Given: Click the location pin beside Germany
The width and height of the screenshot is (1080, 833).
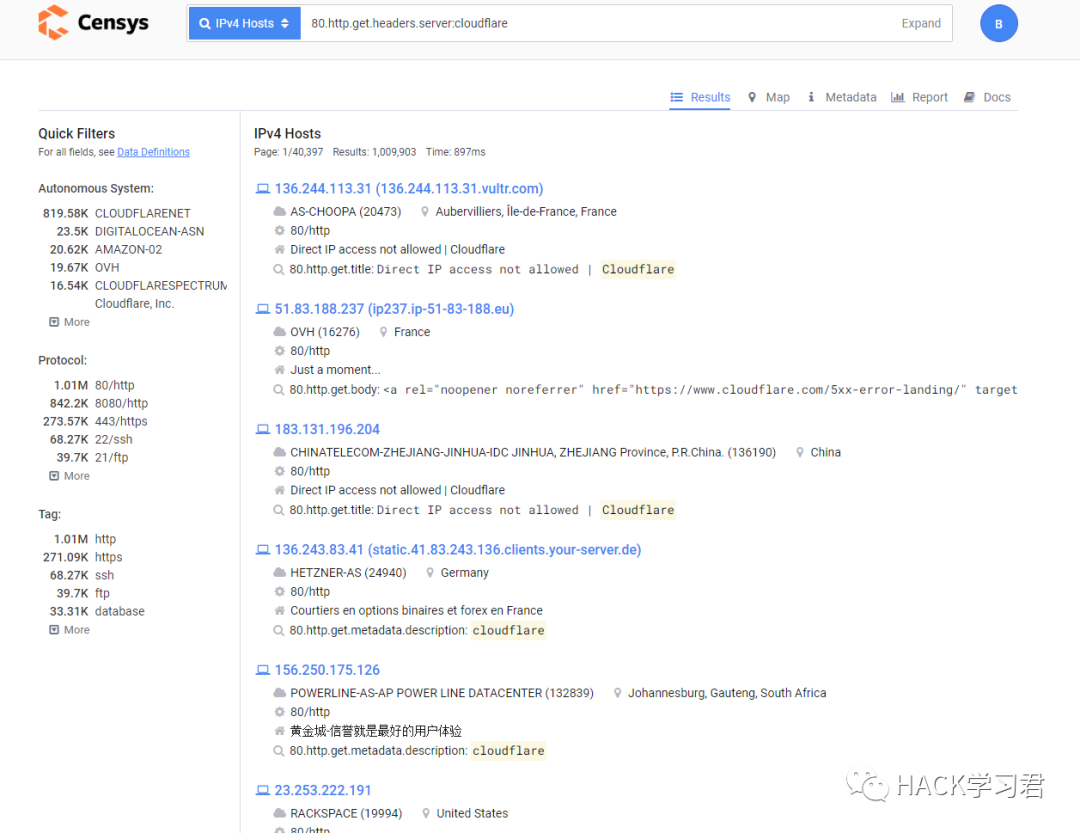Looking at the screenshot, I should coord(430,573).
